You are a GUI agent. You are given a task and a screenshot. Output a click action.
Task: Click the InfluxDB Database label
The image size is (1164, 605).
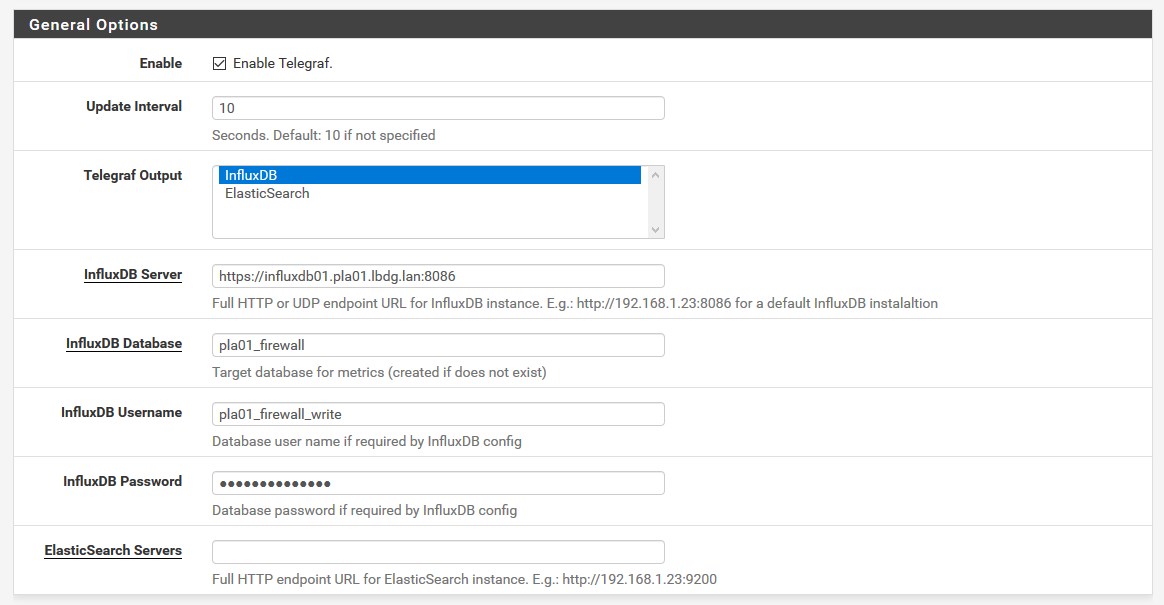tap(124, 344)
